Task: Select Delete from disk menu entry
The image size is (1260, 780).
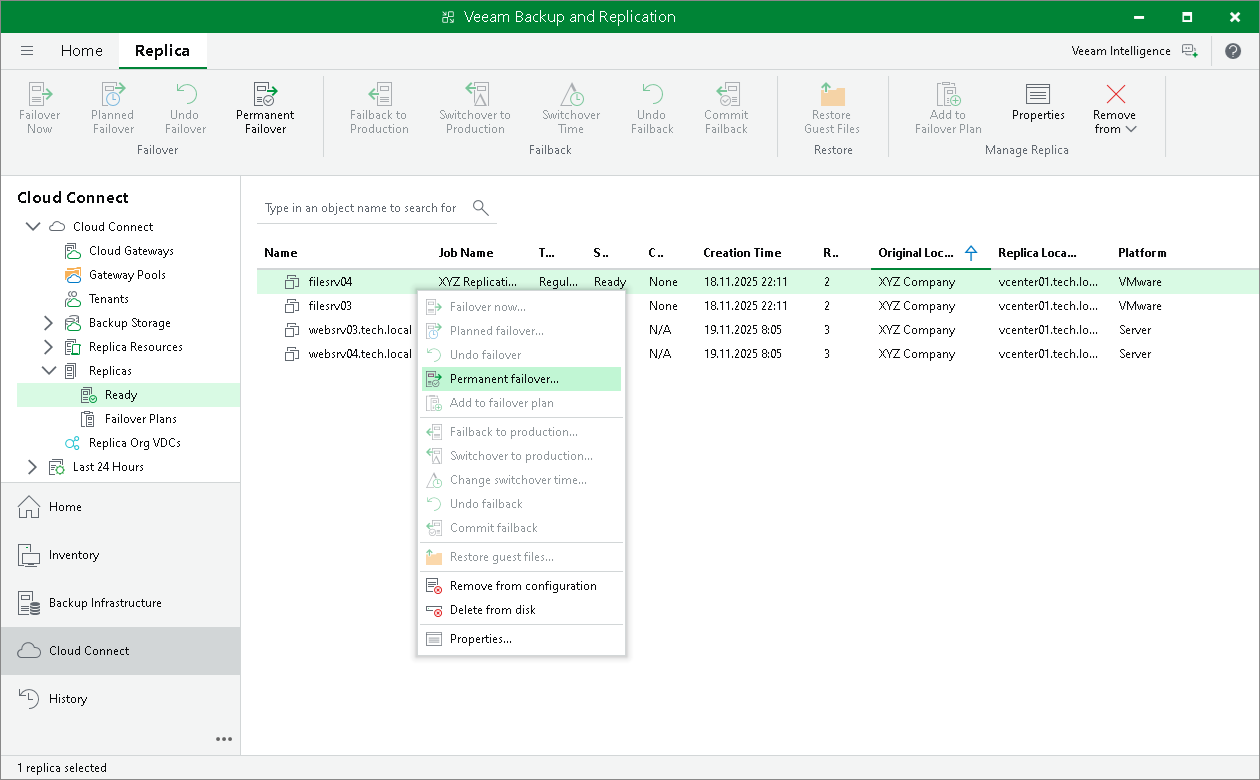Action: [x=492, y=610]
